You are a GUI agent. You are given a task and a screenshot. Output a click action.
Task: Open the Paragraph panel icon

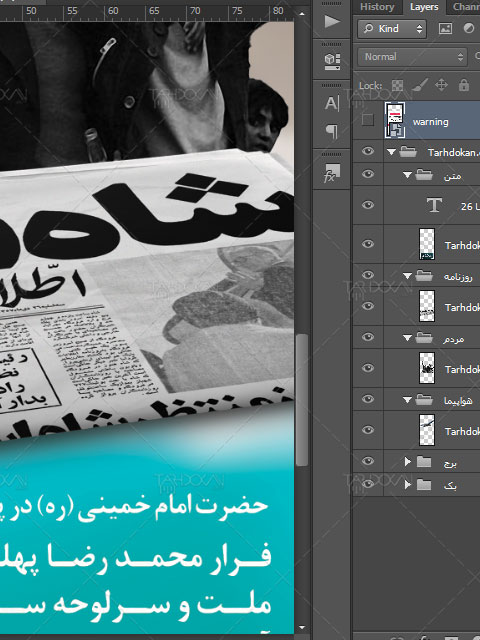point(332,131)
